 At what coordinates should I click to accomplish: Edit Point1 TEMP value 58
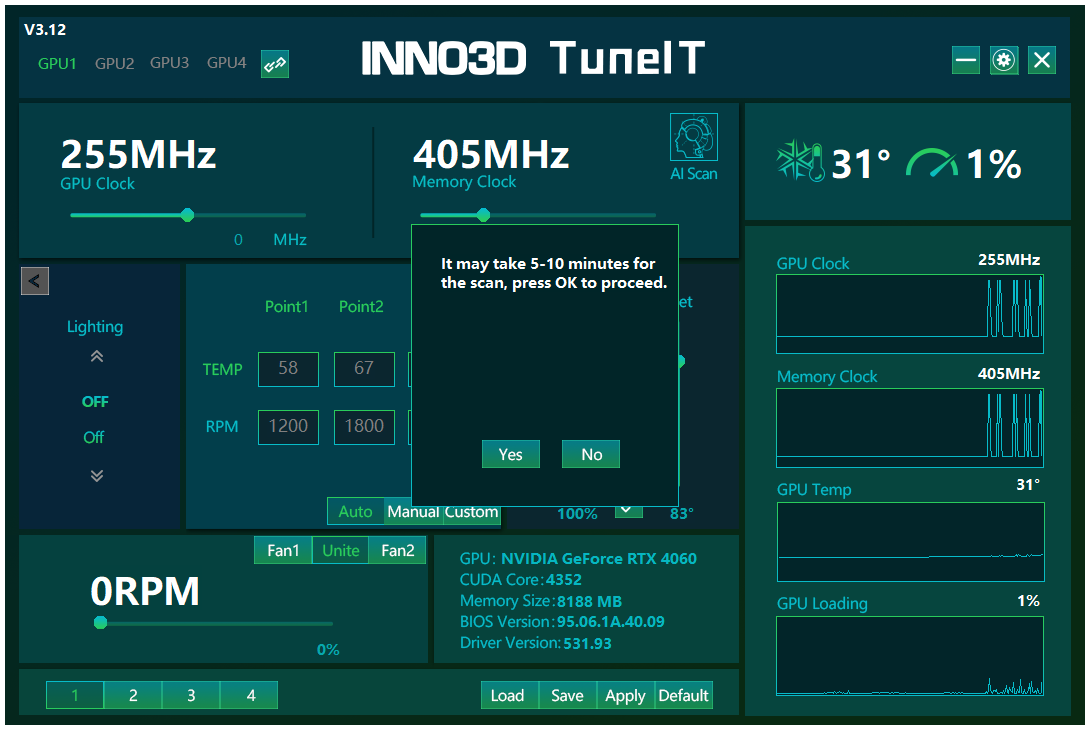(288, 369)
